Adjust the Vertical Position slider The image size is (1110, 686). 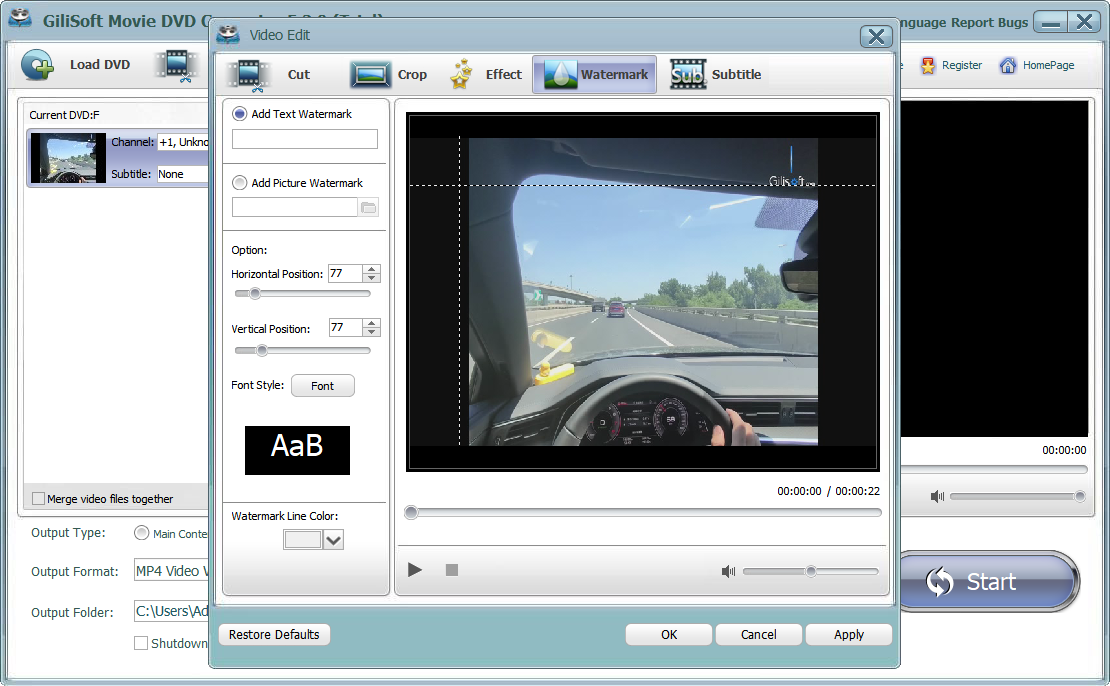point(302,350)
